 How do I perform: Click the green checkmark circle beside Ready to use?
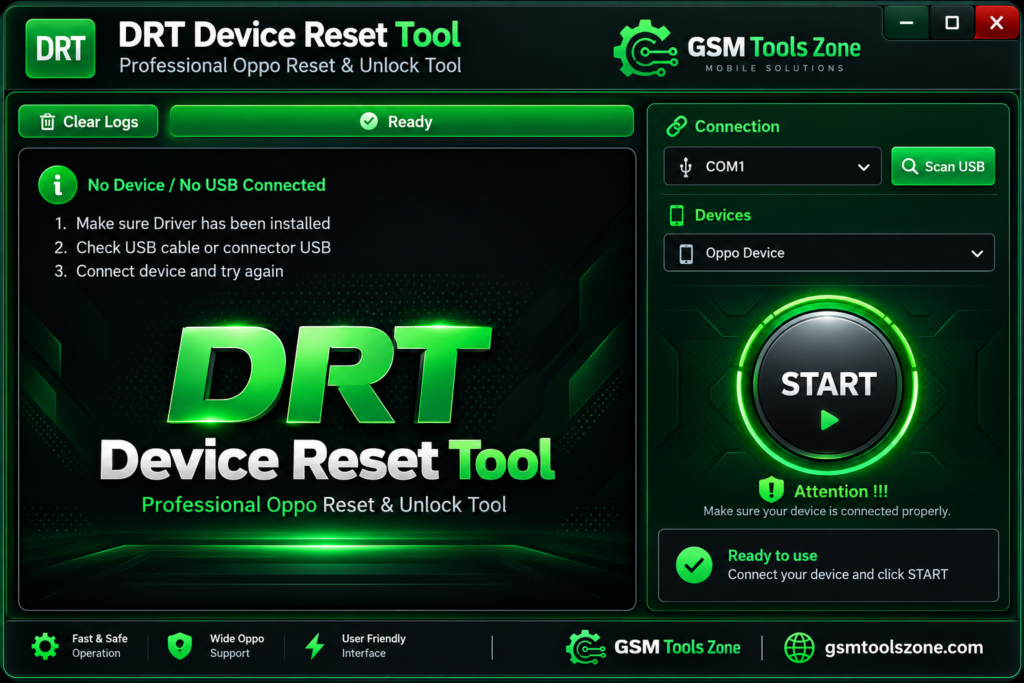point(694,565)
